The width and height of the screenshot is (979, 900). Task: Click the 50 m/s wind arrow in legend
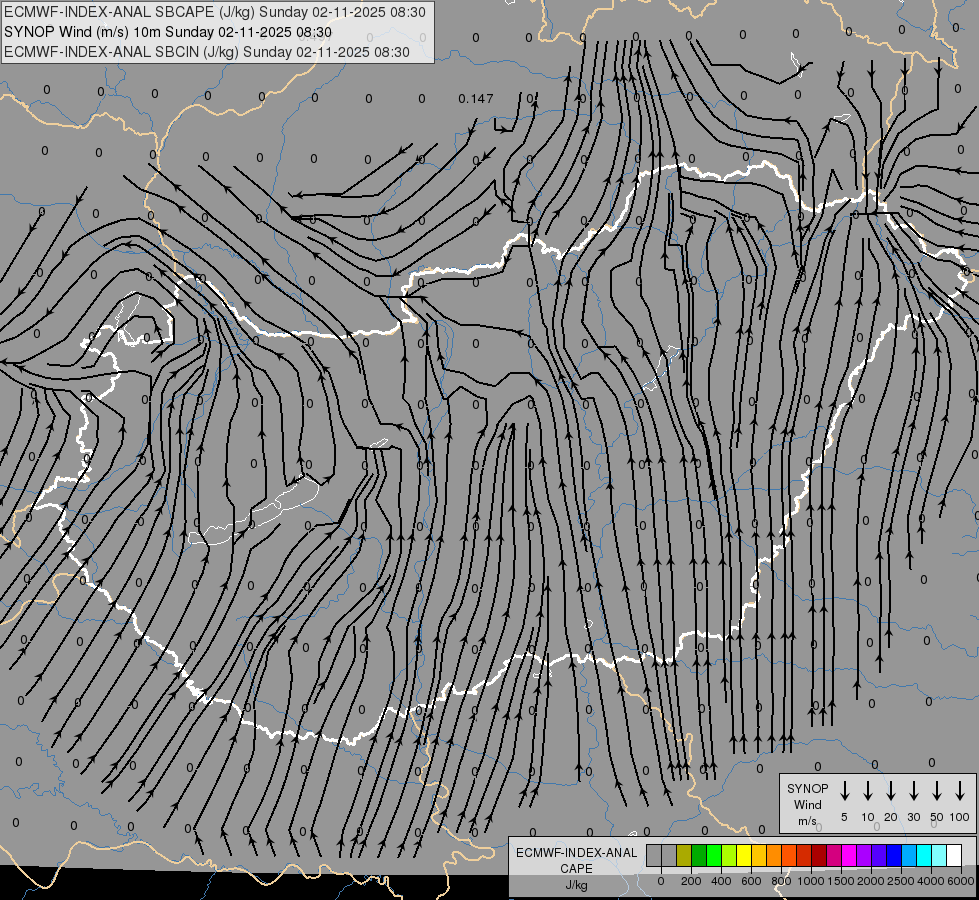pos(937,791)
